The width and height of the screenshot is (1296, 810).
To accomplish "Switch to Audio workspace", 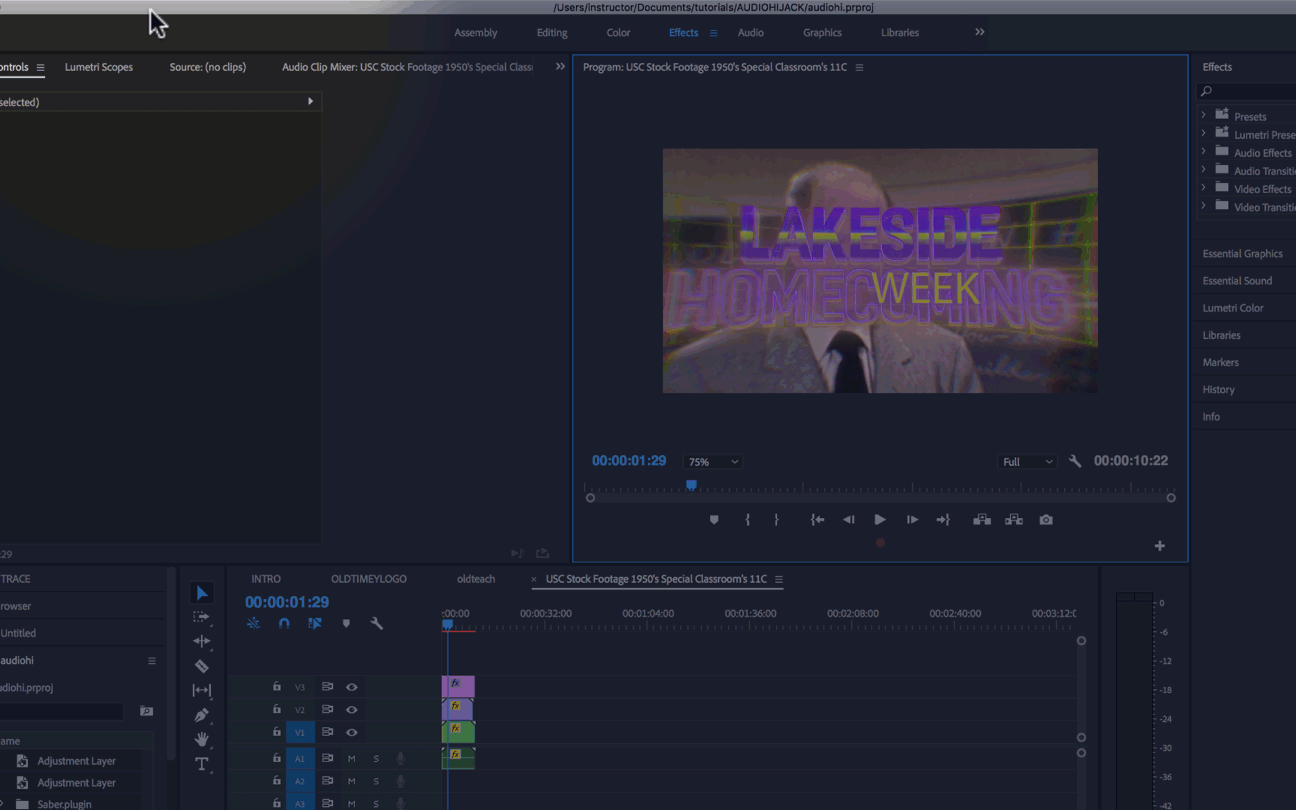I will (751, 33).
